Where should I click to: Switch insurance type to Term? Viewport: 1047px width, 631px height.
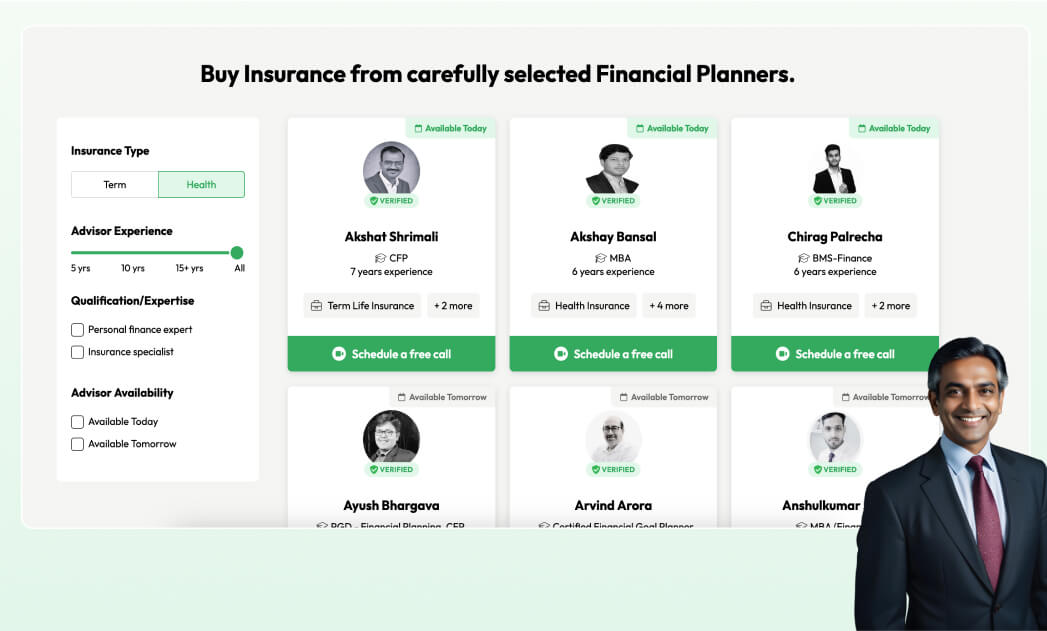coord(115,184)
